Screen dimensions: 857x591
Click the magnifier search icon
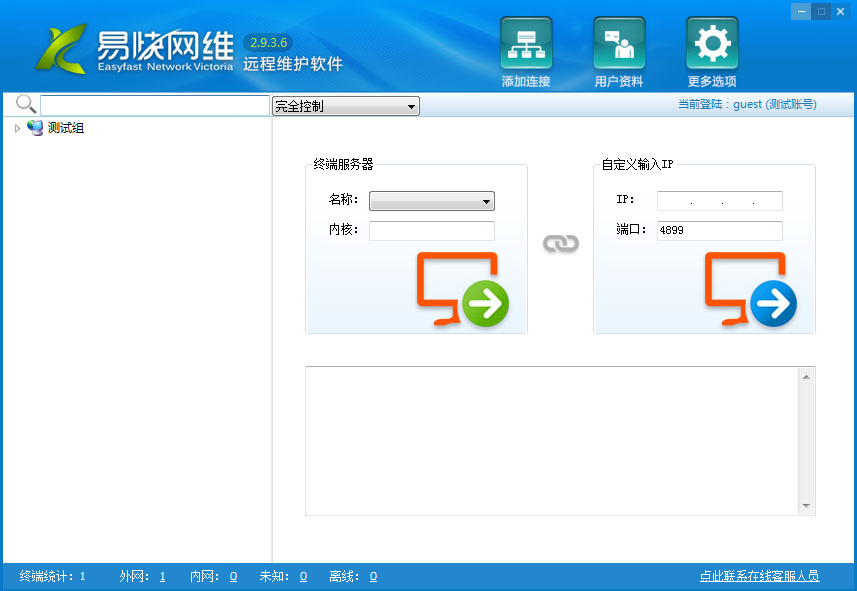[26, 104]
